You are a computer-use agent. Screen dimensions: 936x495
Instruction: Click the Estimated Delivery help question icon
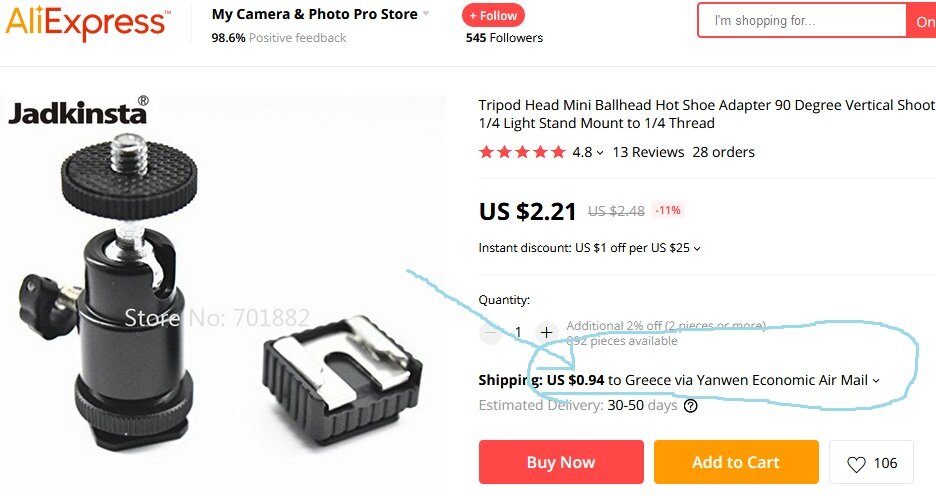click(691, 406)
